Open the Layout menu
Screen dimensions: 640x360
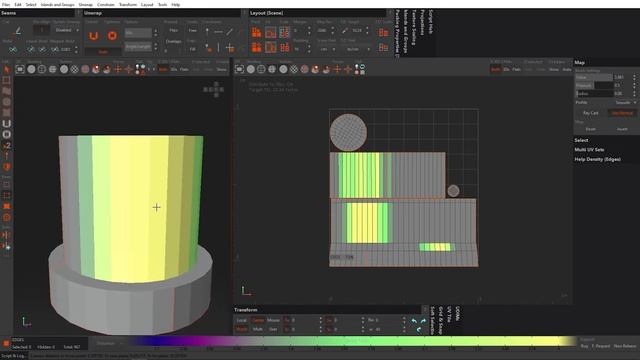[147, 4]
